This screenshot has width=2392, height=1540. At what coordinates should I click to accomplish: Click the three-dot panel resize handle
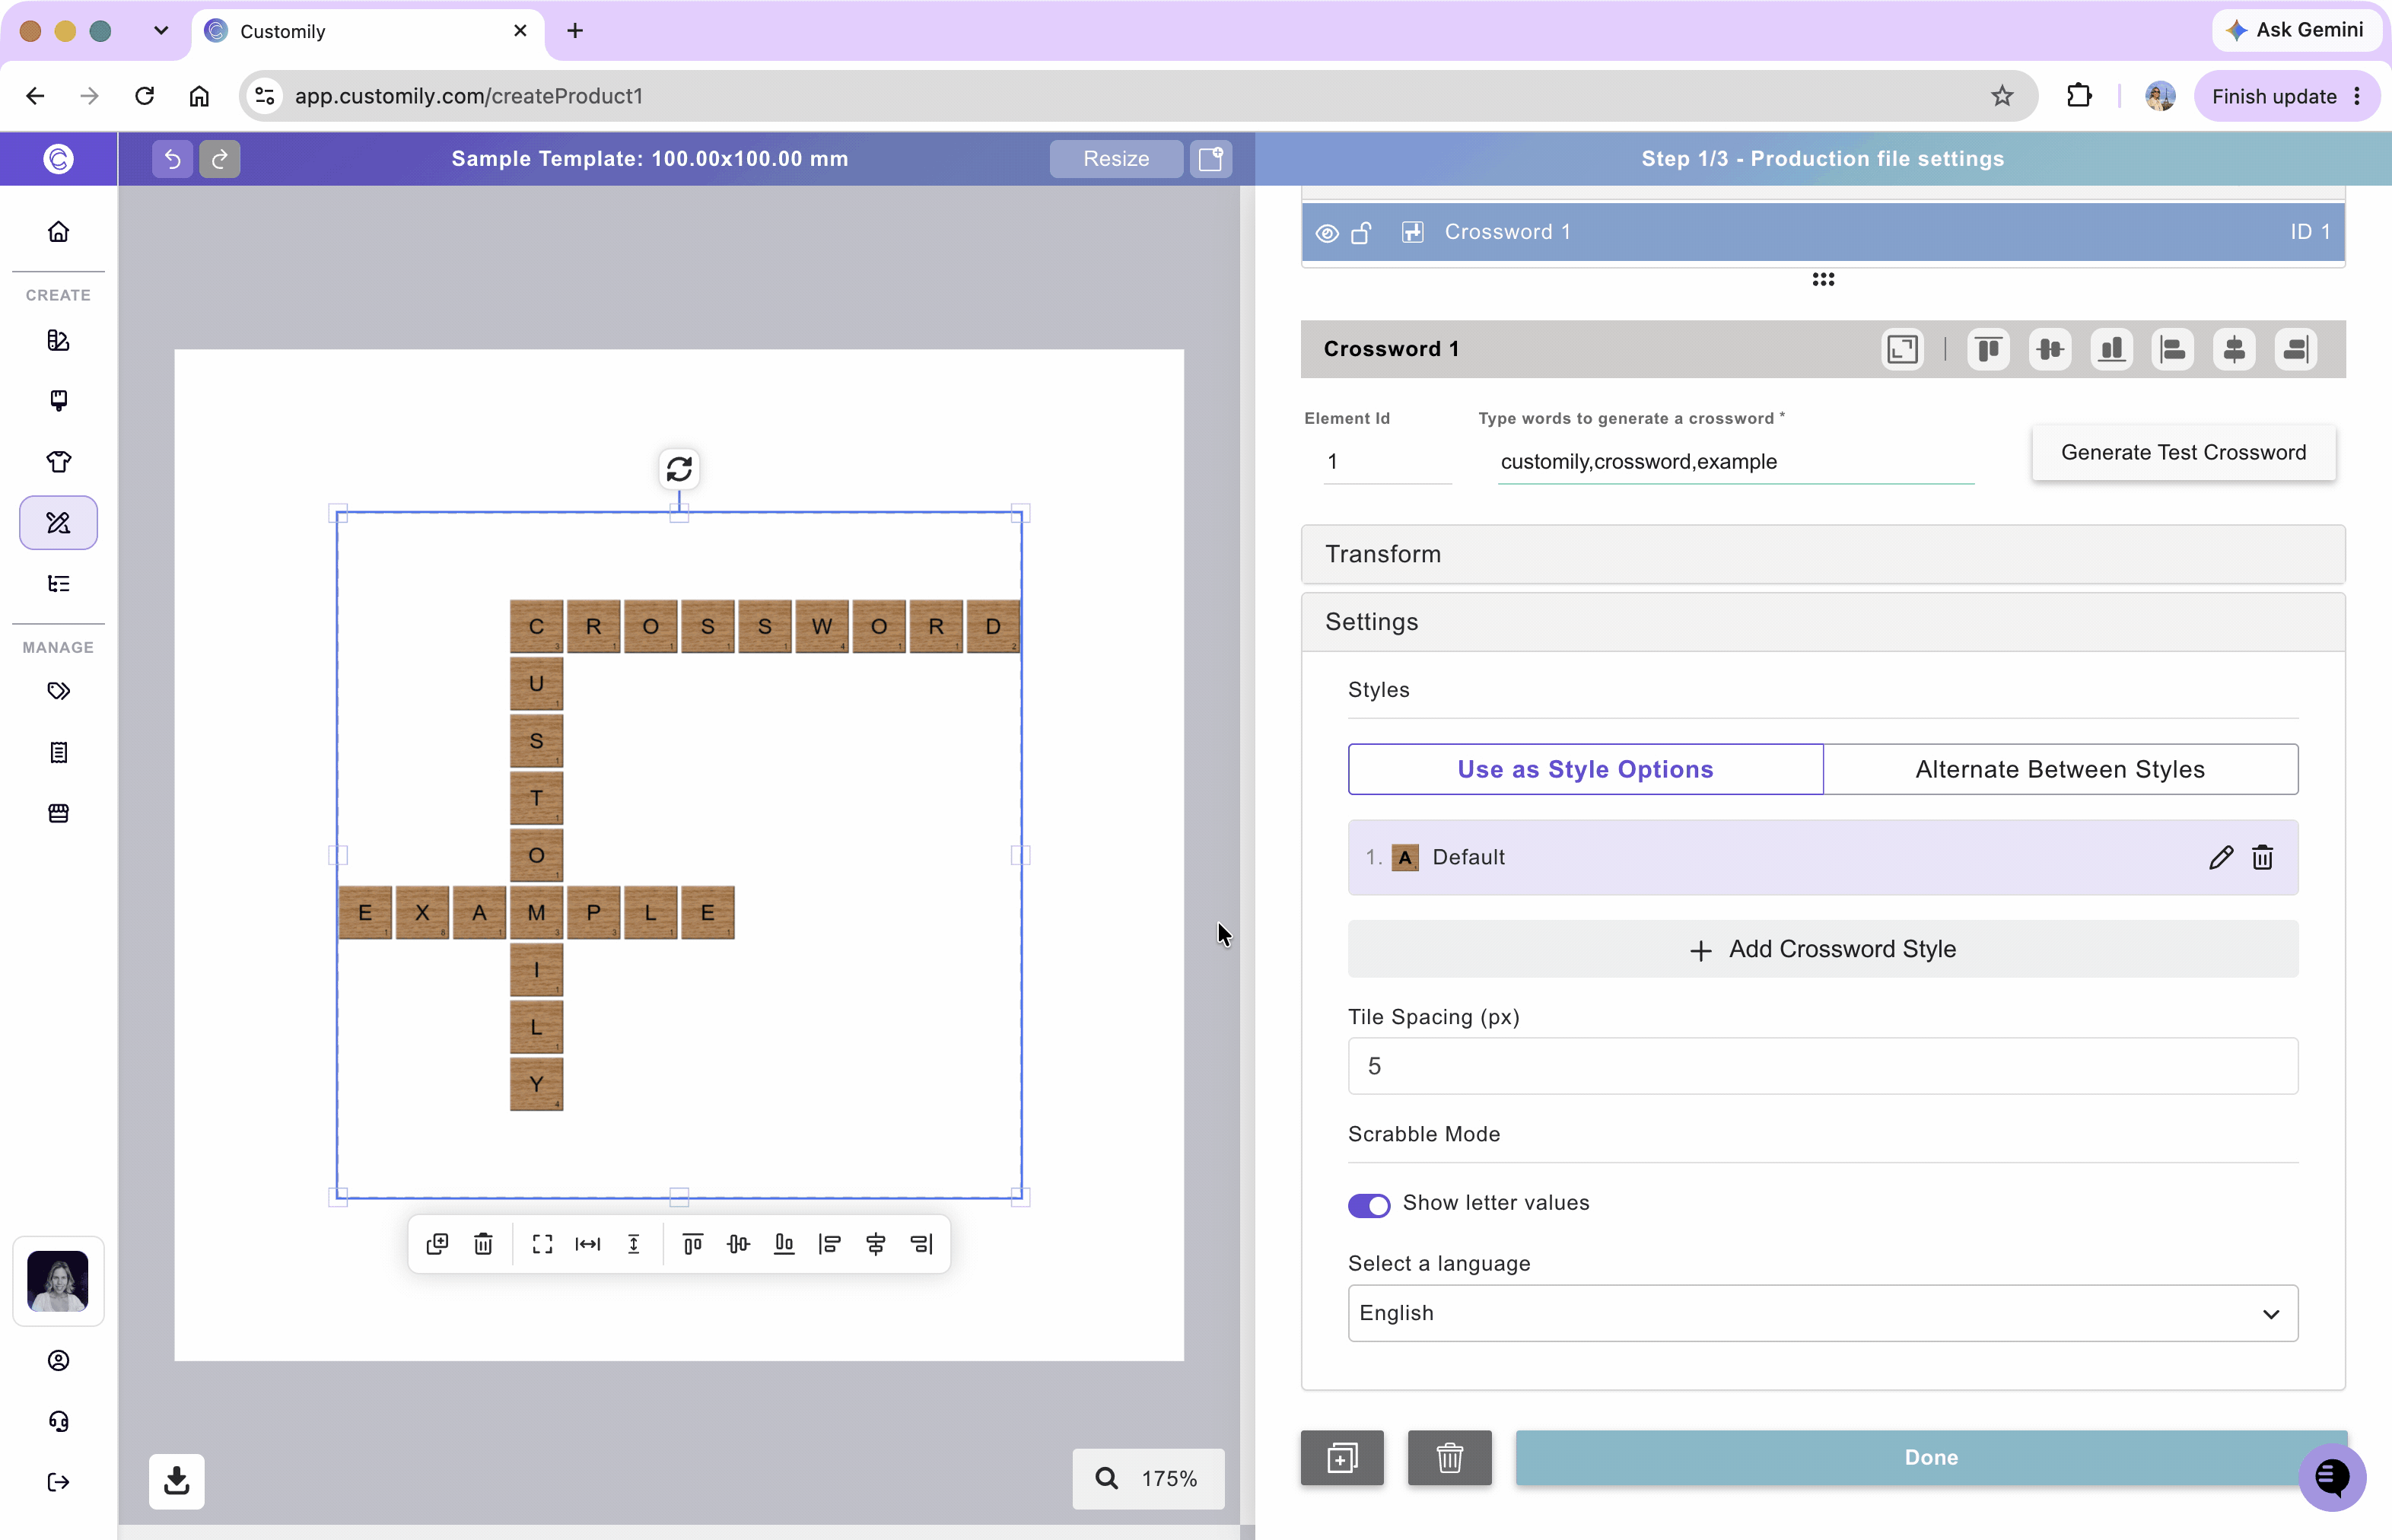[x=1823, y=280]
